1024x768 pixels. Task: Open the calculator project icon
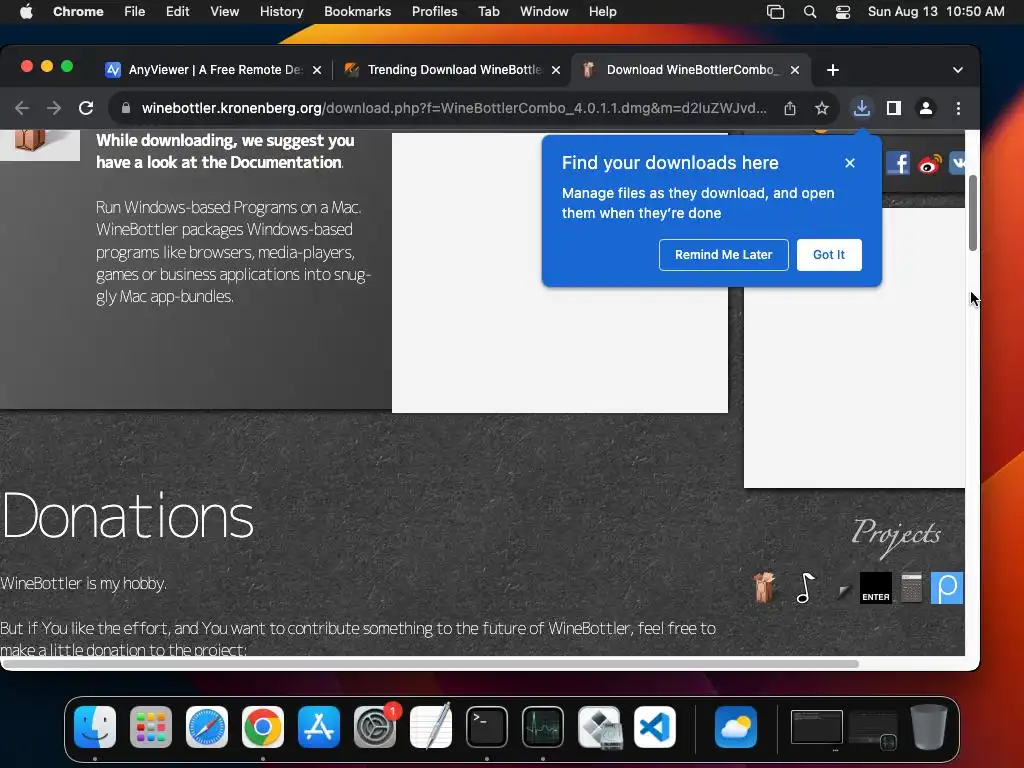[x=911, y=588]
